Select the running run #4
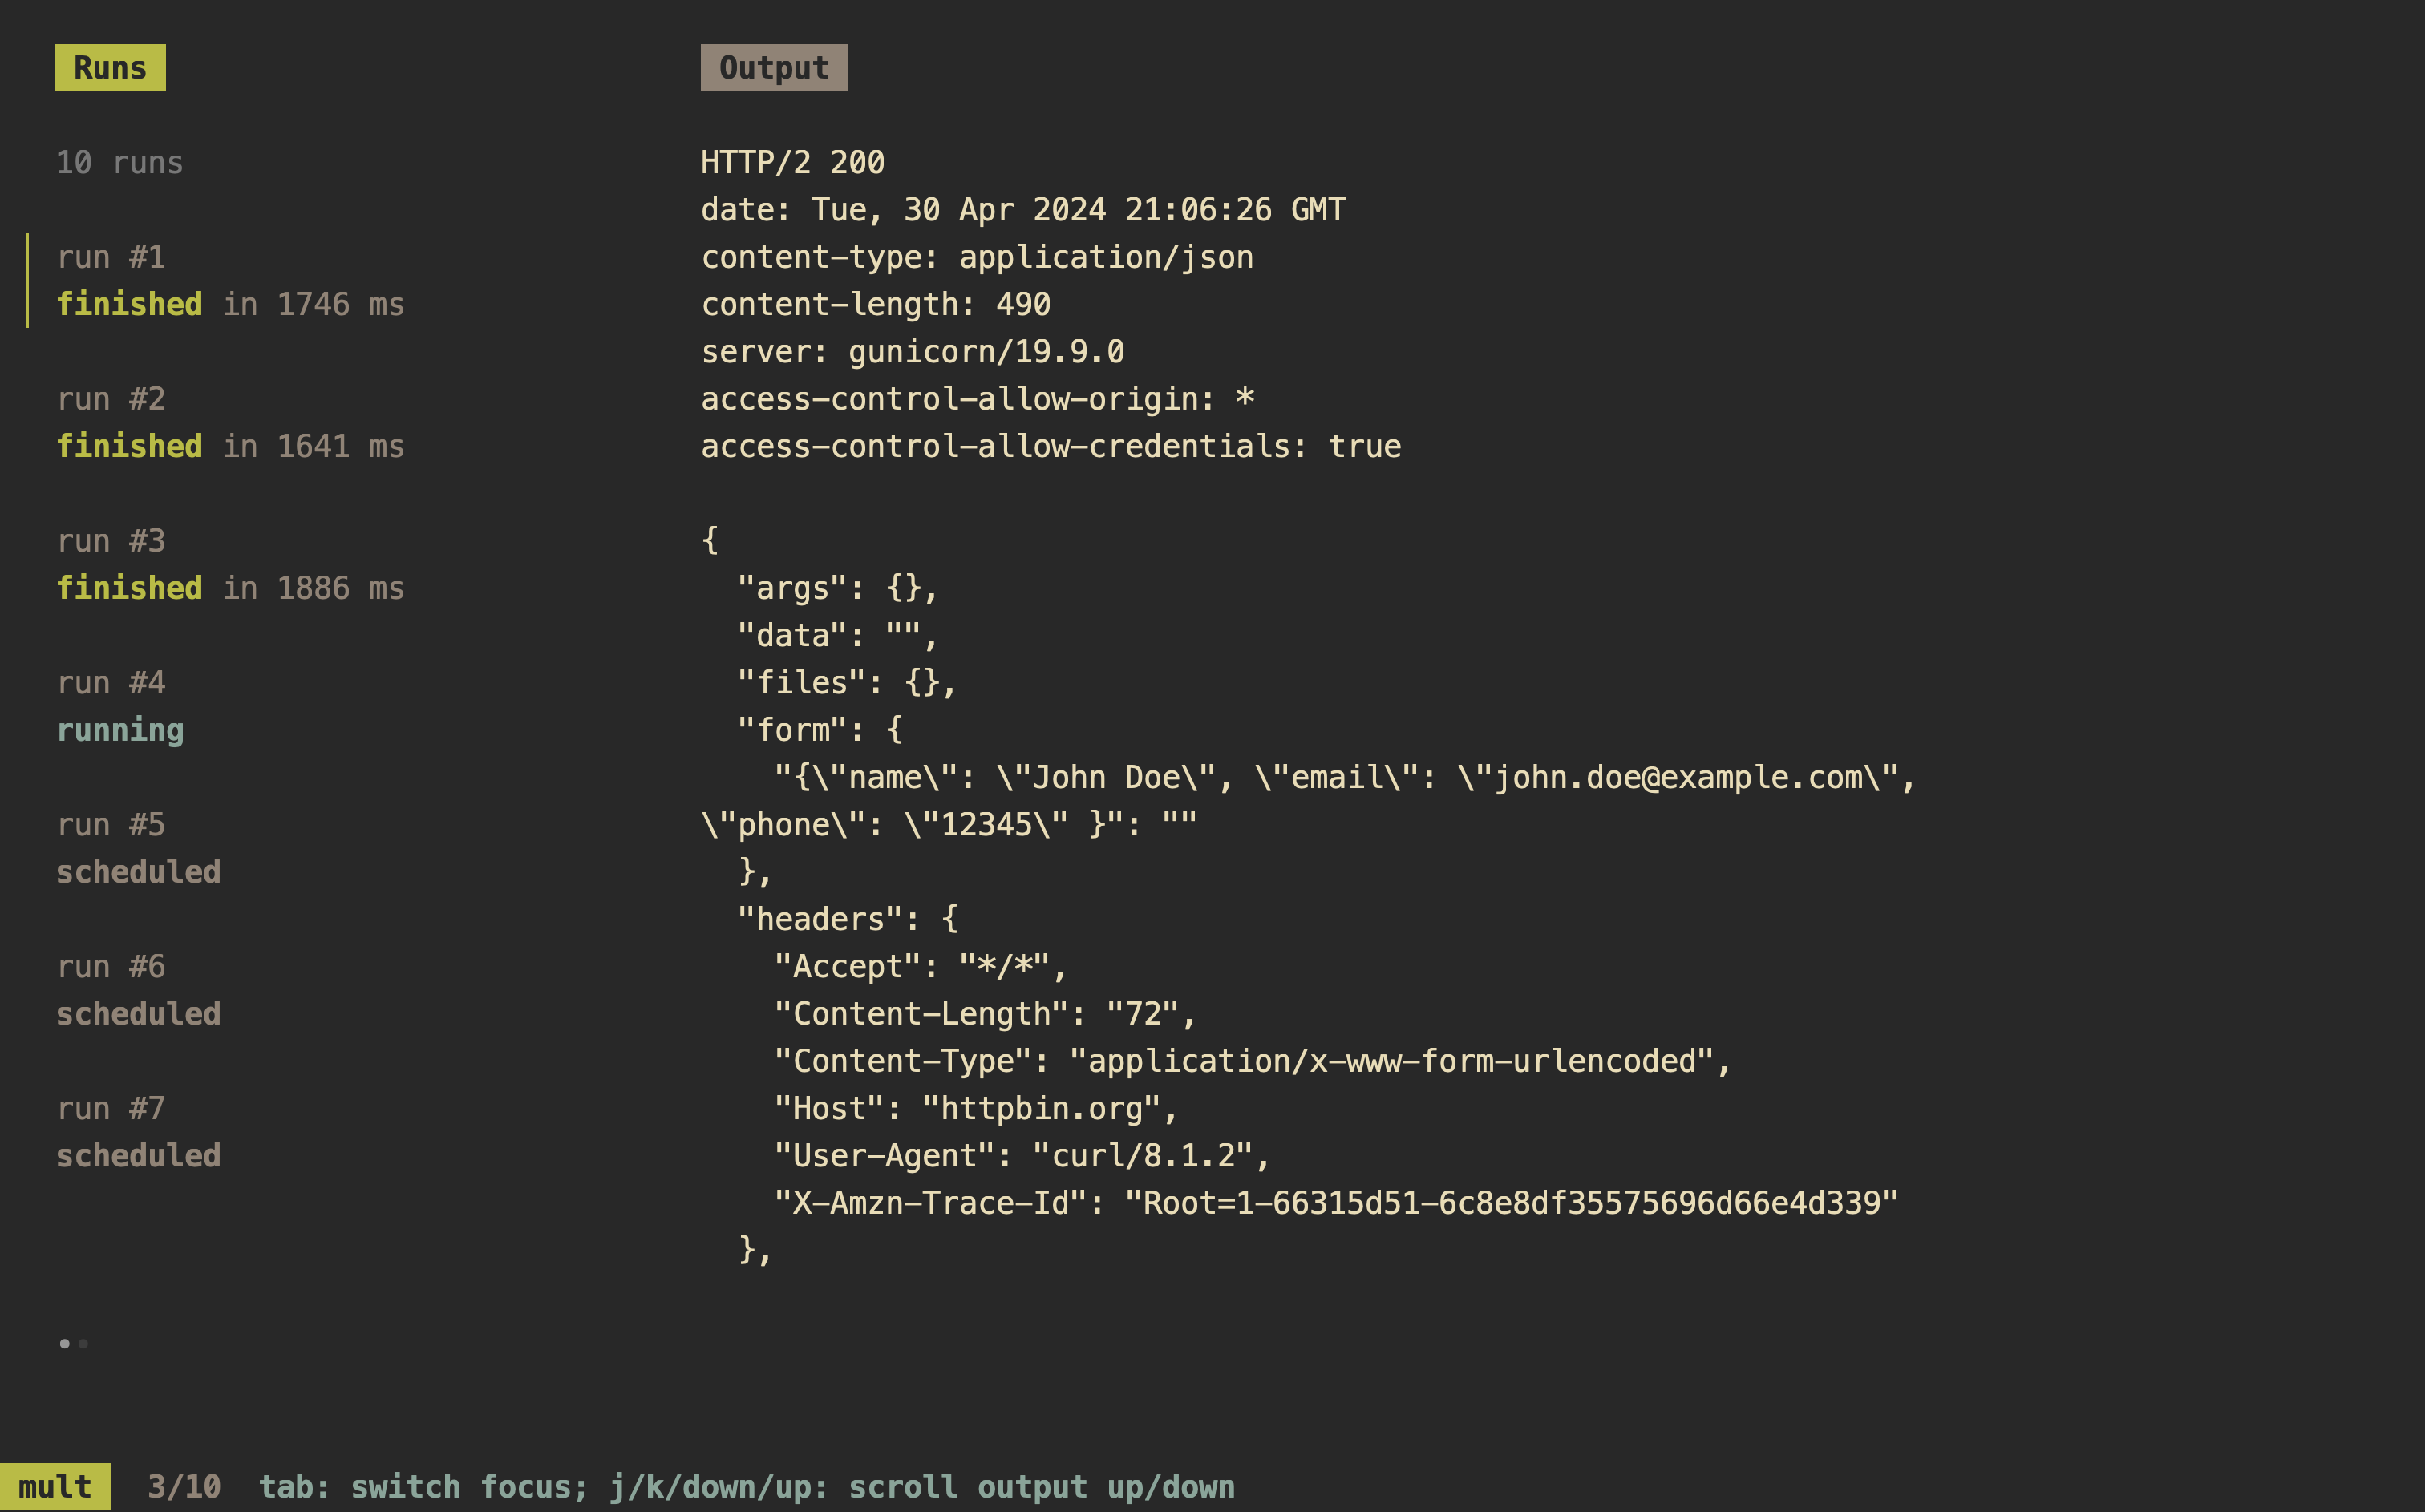The height and width of the screenshot is (1512, 2425). 120,707
